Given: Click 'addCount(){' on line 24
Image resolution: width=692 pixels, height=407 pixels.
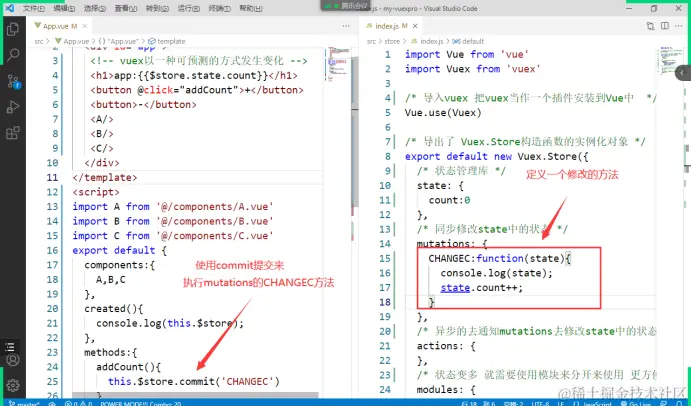Looking at the screenshot, I should (x=128, y=367).
